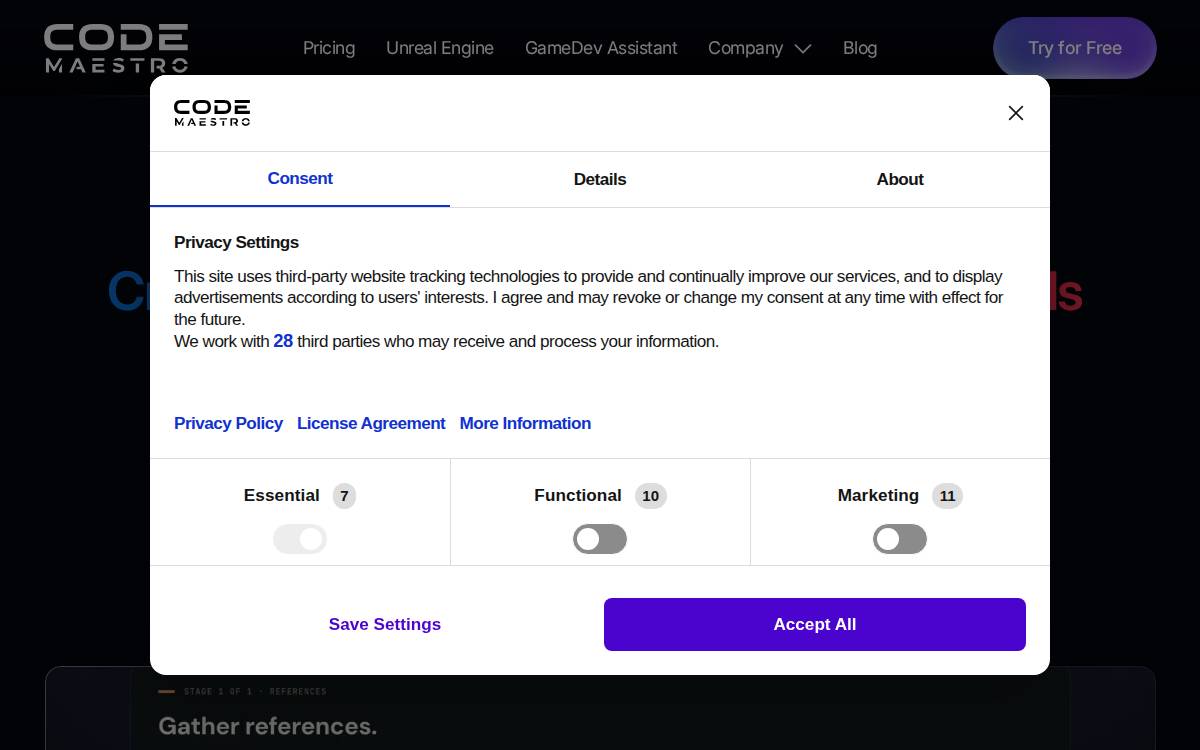Open Pricing in the navigation bar
Screen dimensions: 1200x750
tap(329, 48)
